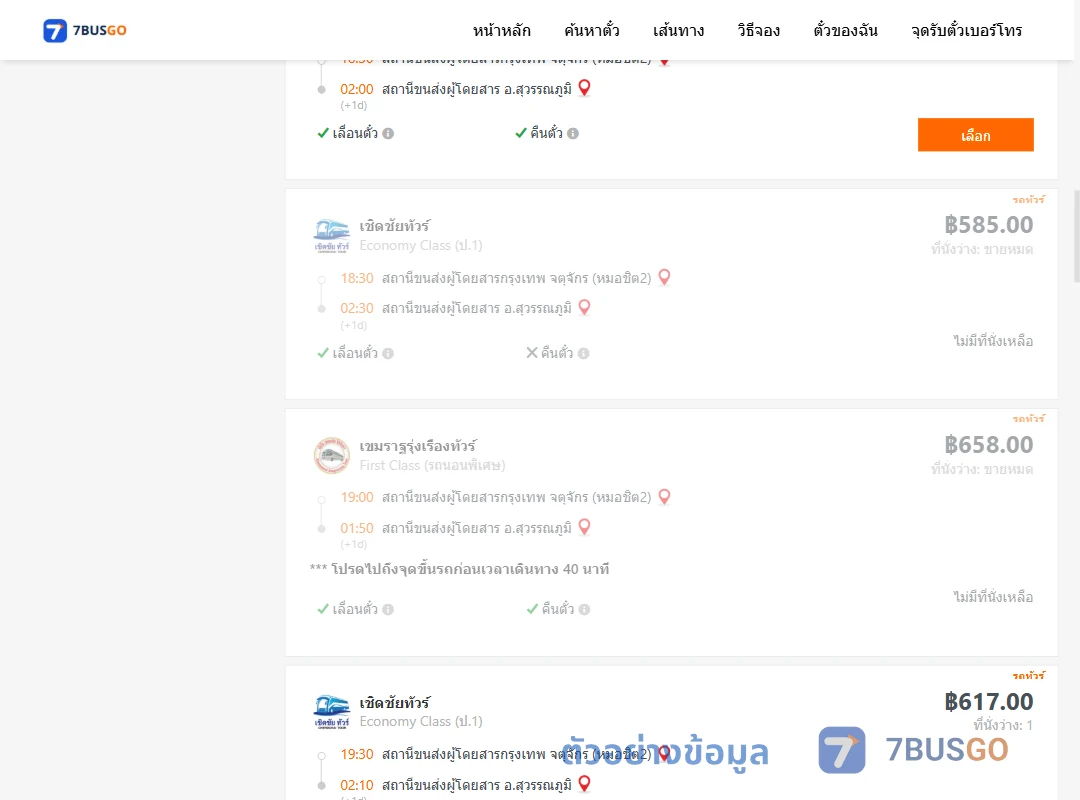This screenshot has width=1080, height=800.
Task: Click the 02:00 arrival time
Action: click(x=357, y=89)
